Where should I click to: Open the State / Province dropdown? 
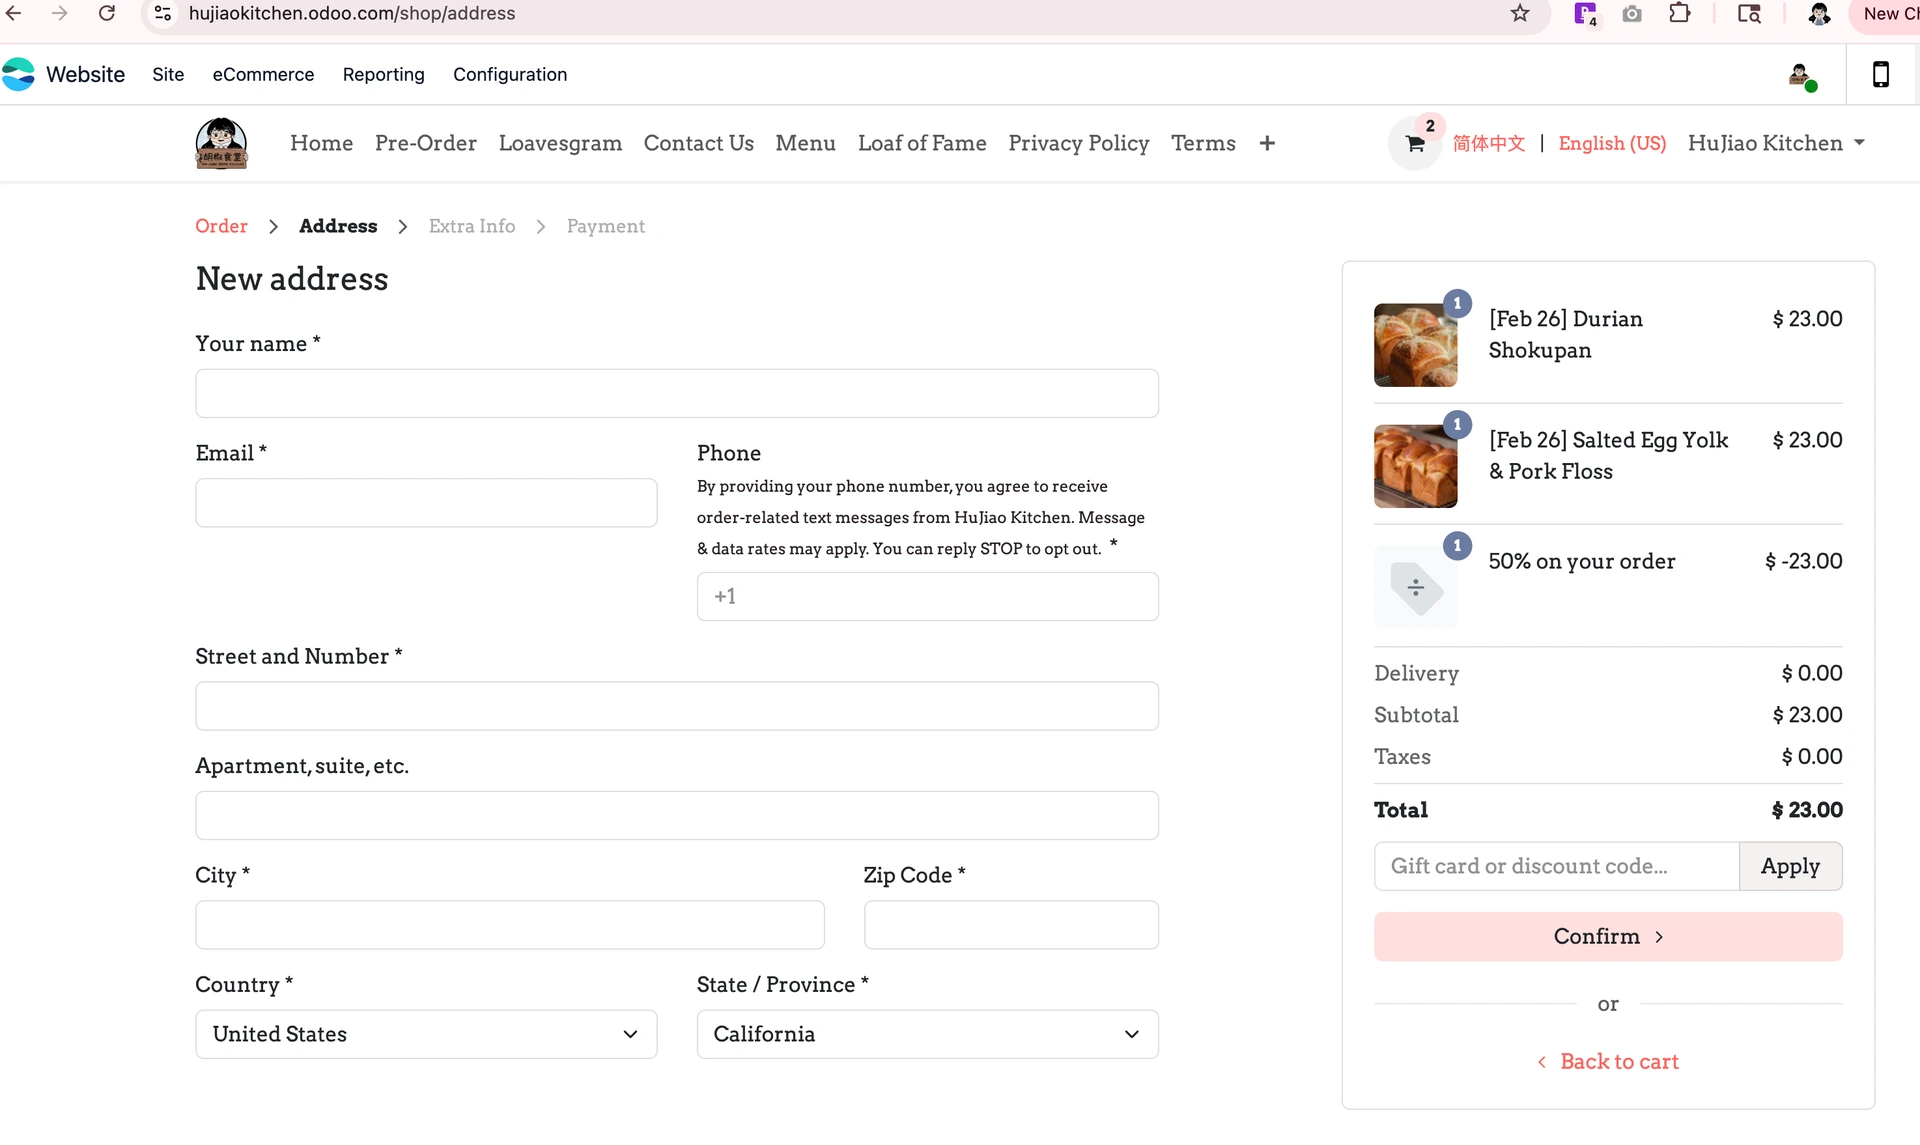pos(927,1034)
